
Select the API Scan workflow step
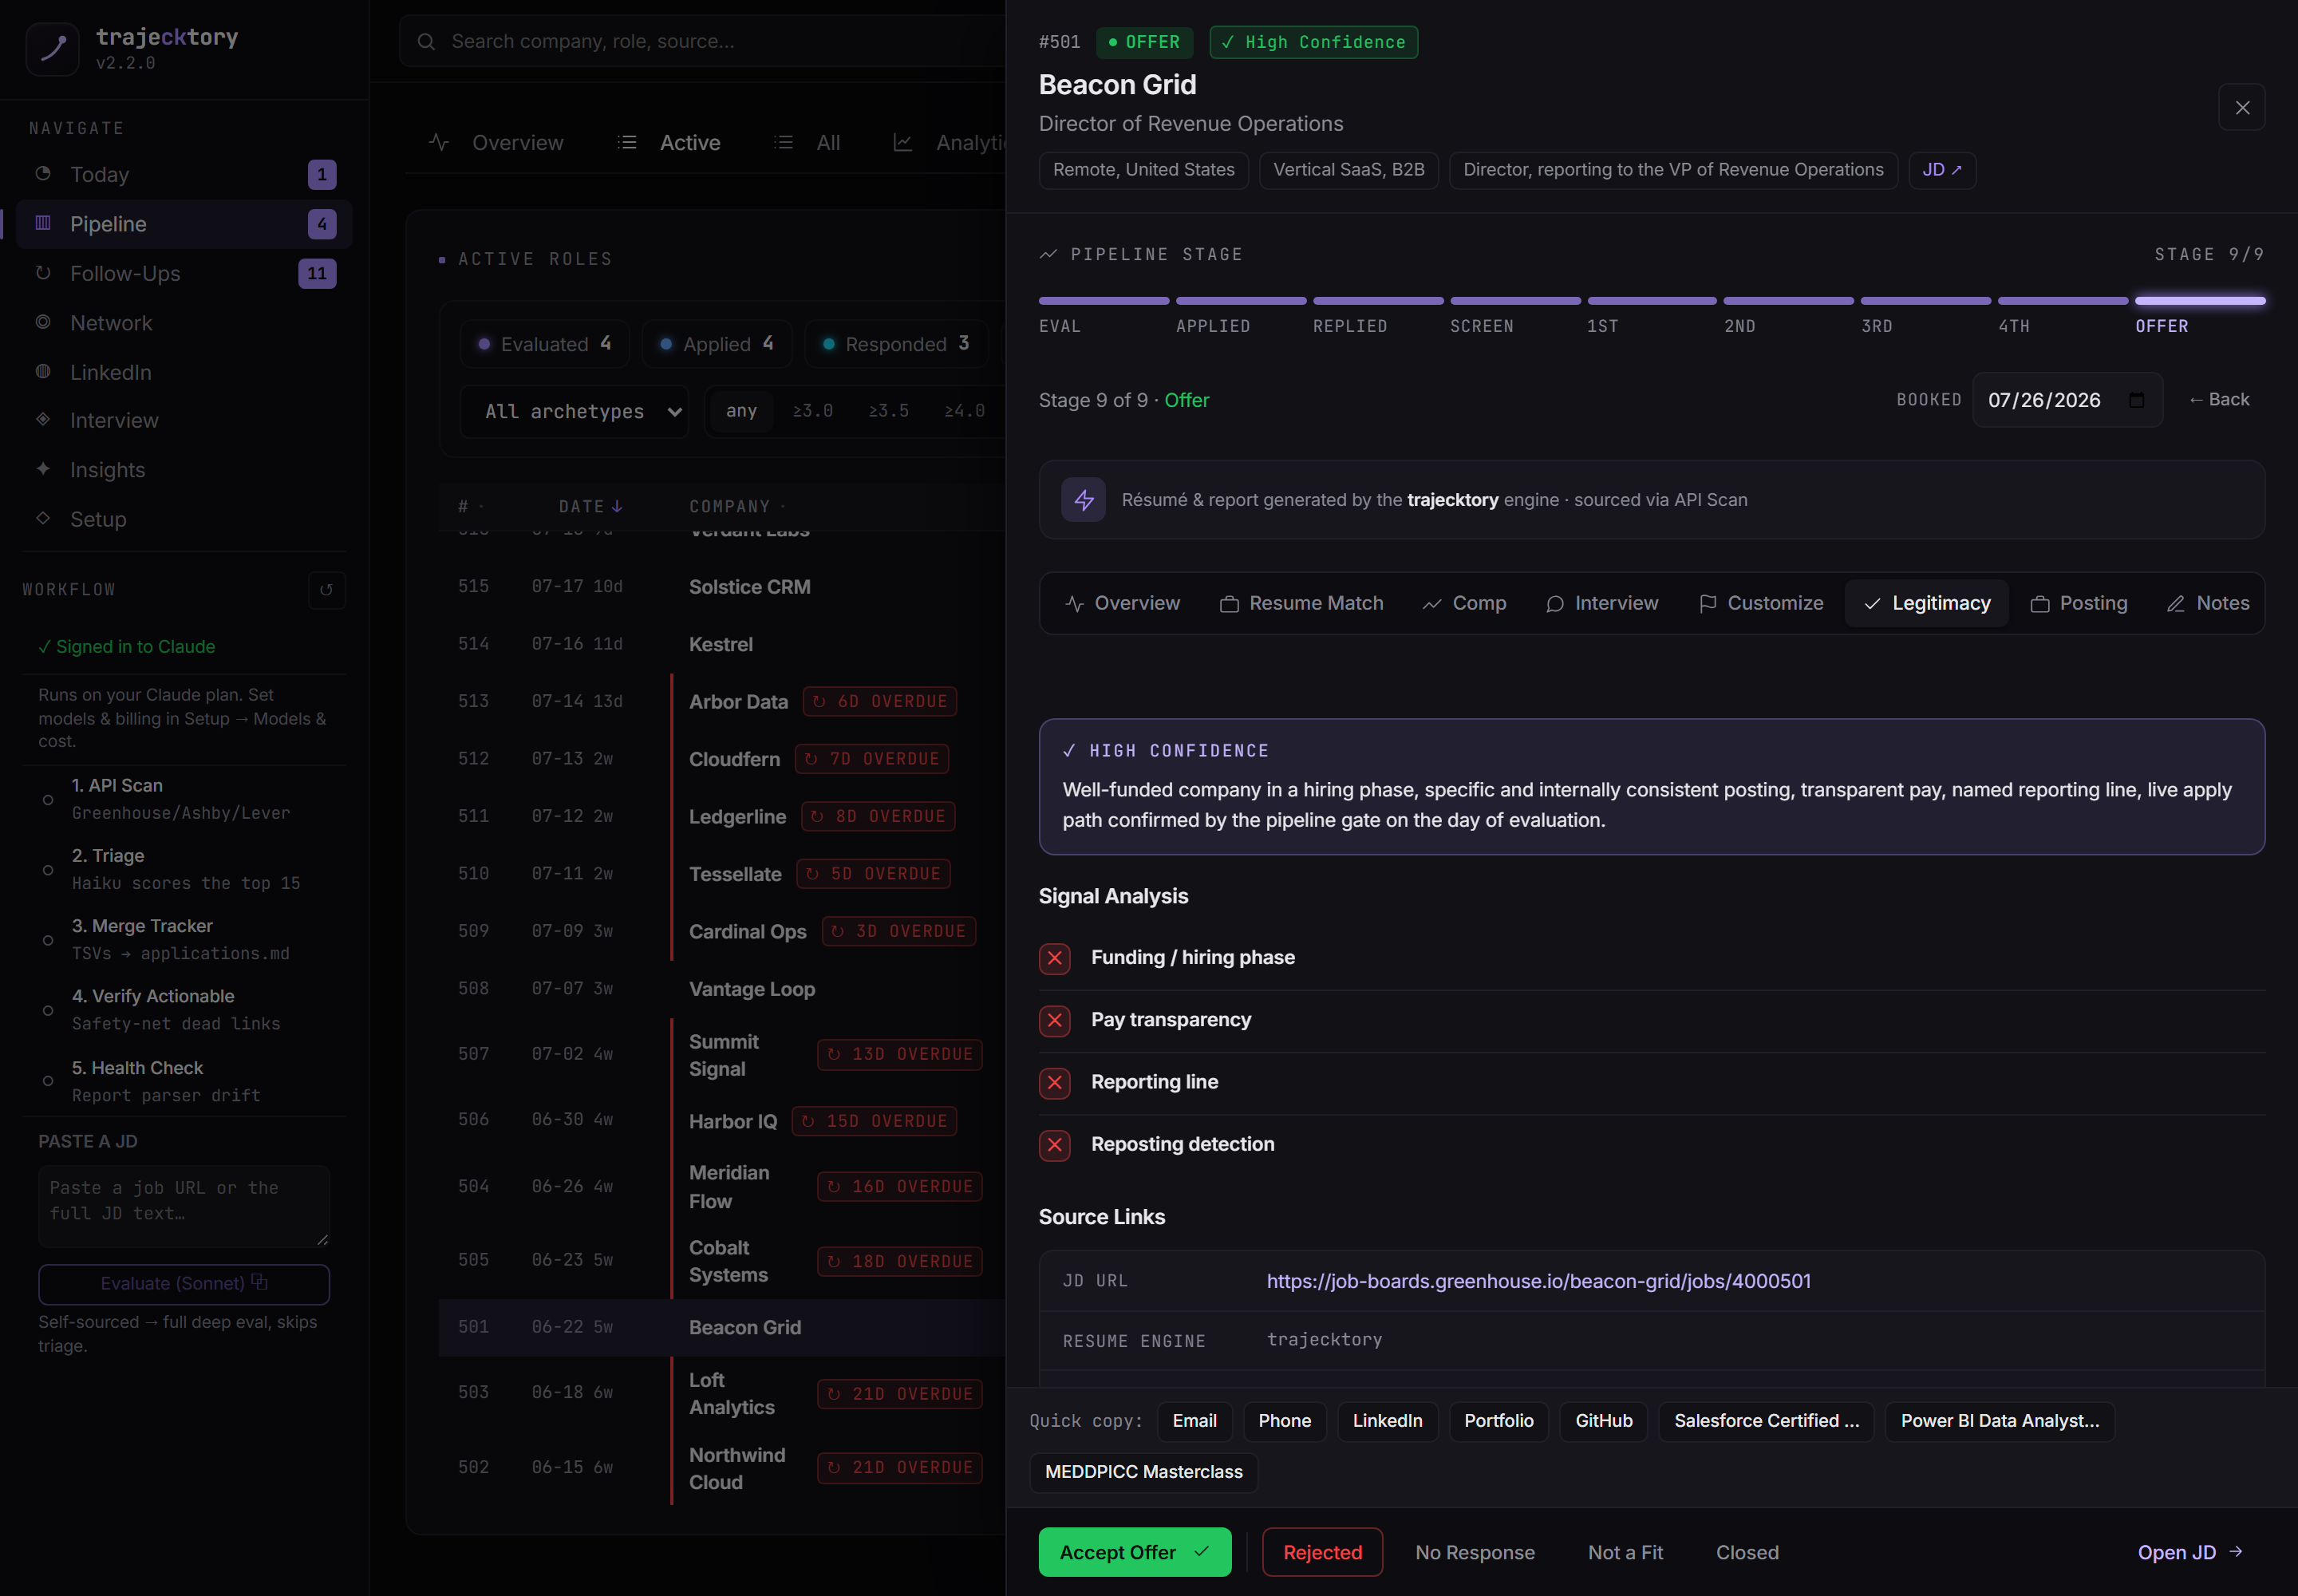click(x=184, y=799)
